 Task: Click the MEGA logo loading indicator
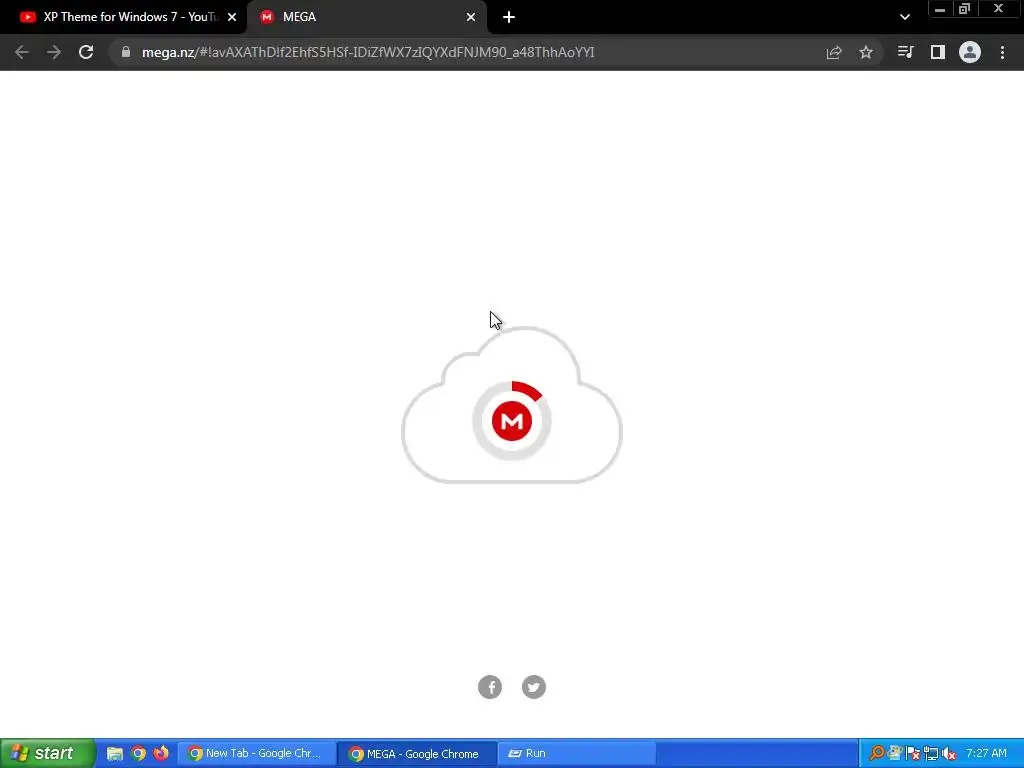tap(512, 421)
